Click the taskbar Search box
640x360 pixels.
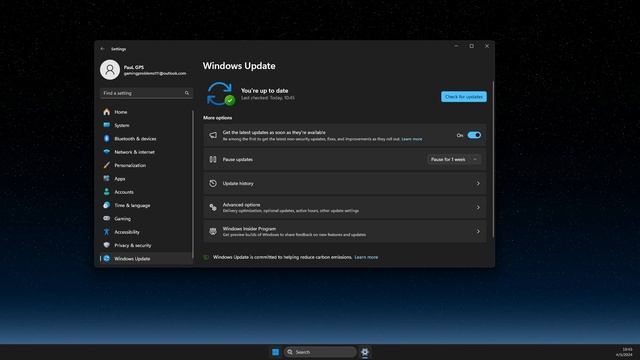320,352
